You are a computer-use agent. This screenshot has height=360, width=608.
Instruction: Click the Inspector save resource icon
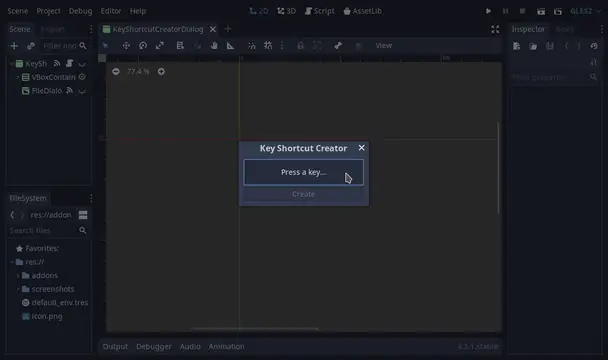550,46
